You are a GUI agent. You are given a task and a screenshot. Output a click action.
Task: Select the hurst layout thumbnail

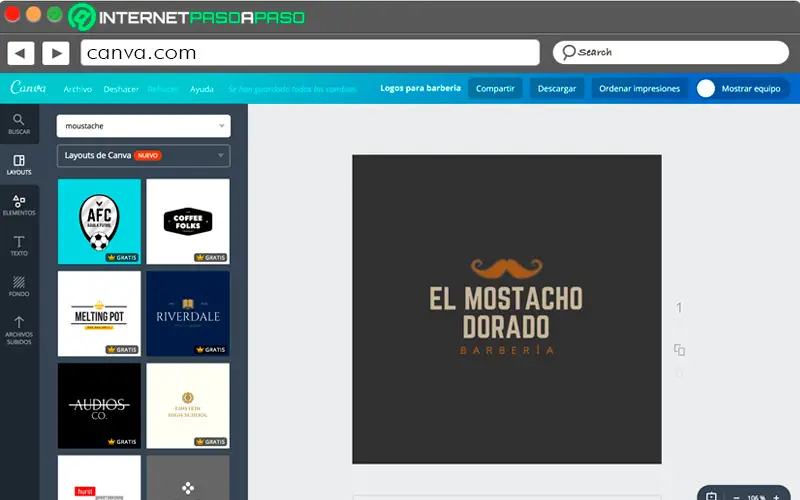(x=99, y=478)
